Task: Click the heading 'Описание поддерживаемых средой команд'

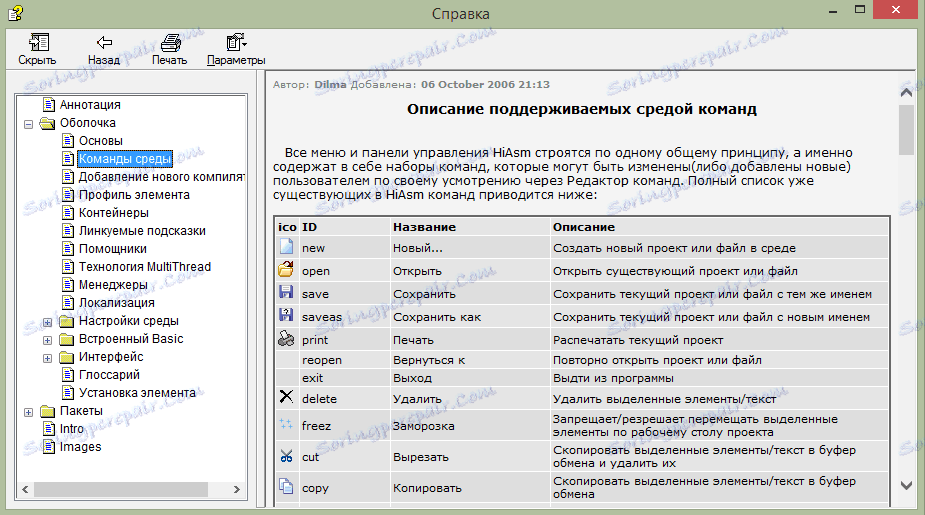Action: [582, 109]
